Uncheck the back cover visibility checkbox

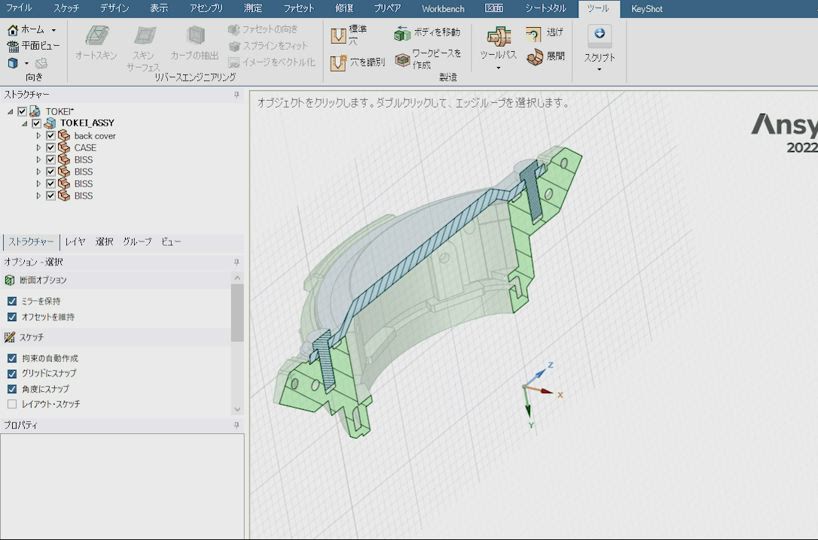51,136
